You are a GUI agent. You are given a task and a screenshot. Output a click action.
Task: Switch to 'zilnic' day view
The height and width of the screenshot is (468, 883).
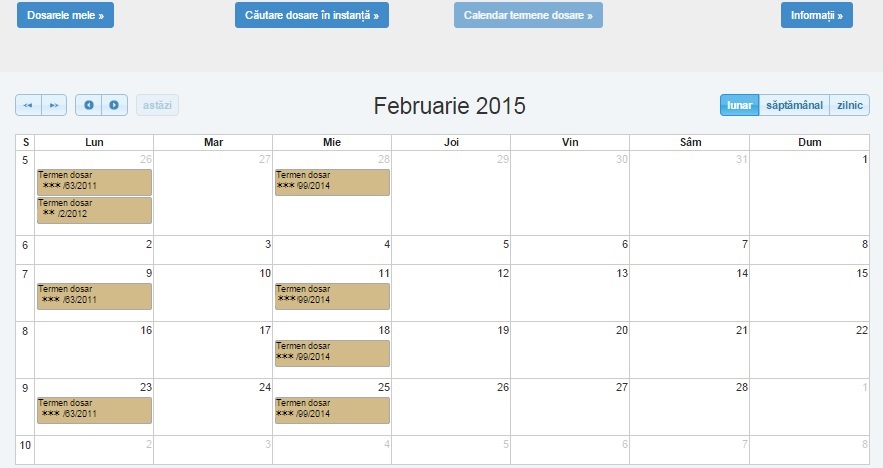coord(849,105)
